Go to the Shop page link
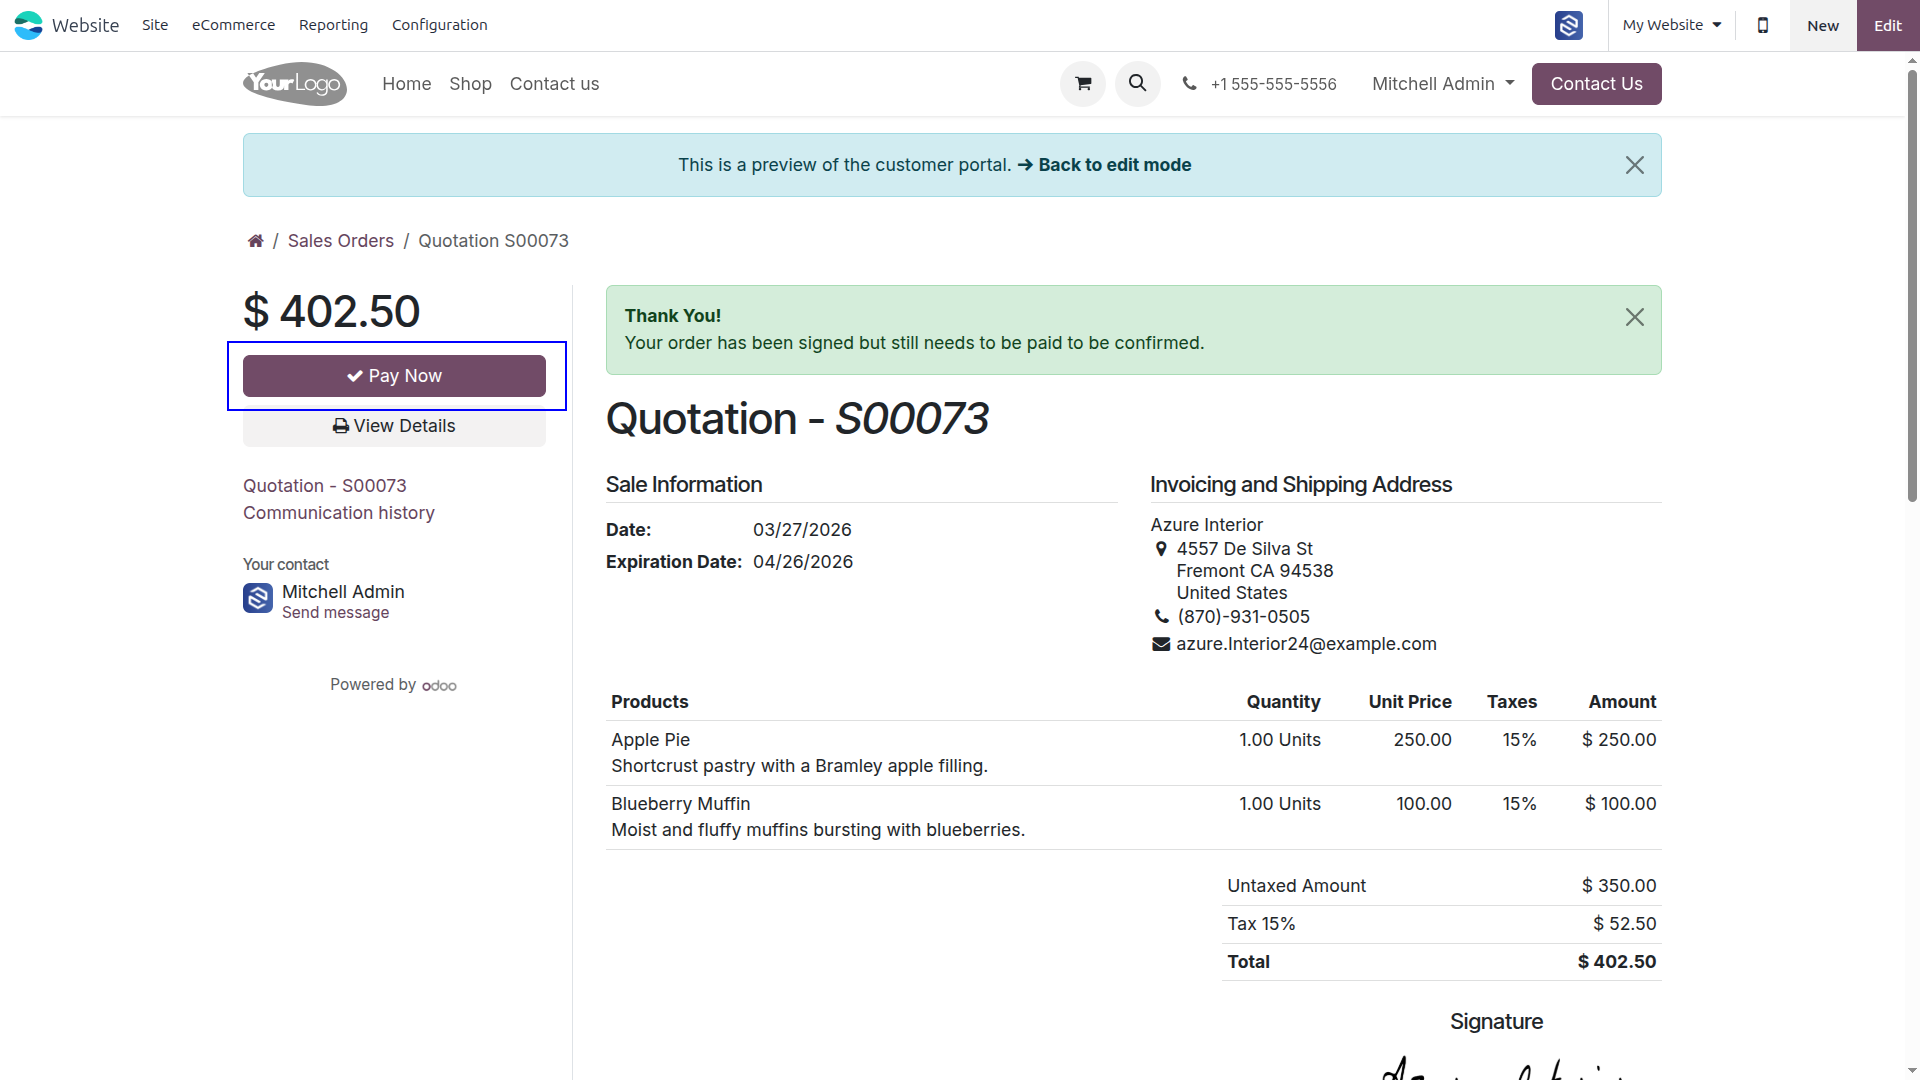The width and height of the screenshot is (1920, 1080). tap(470, 84)
